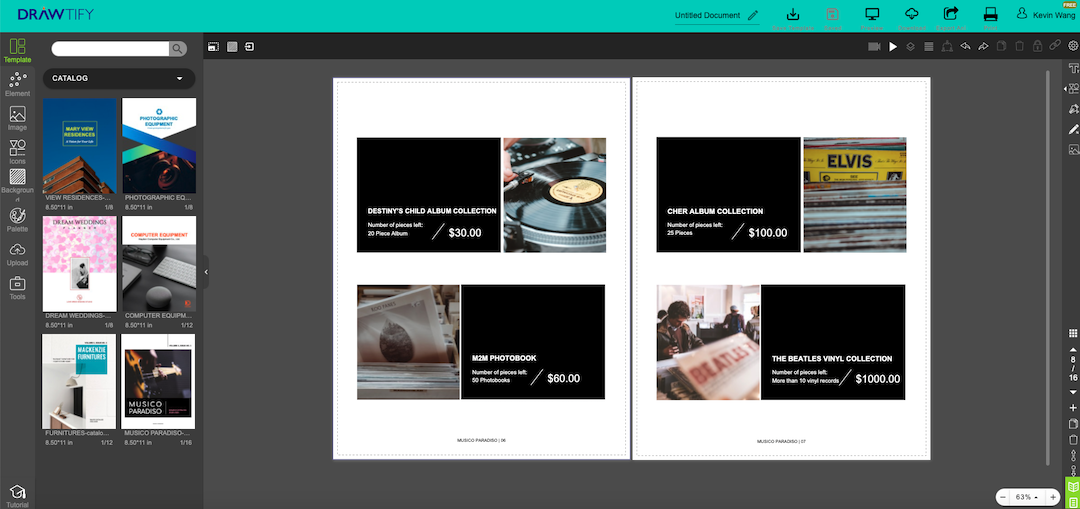Redo the last action
Viewport: 1080px width, 509px height.
pyautogui.click(x=983, y=47)
